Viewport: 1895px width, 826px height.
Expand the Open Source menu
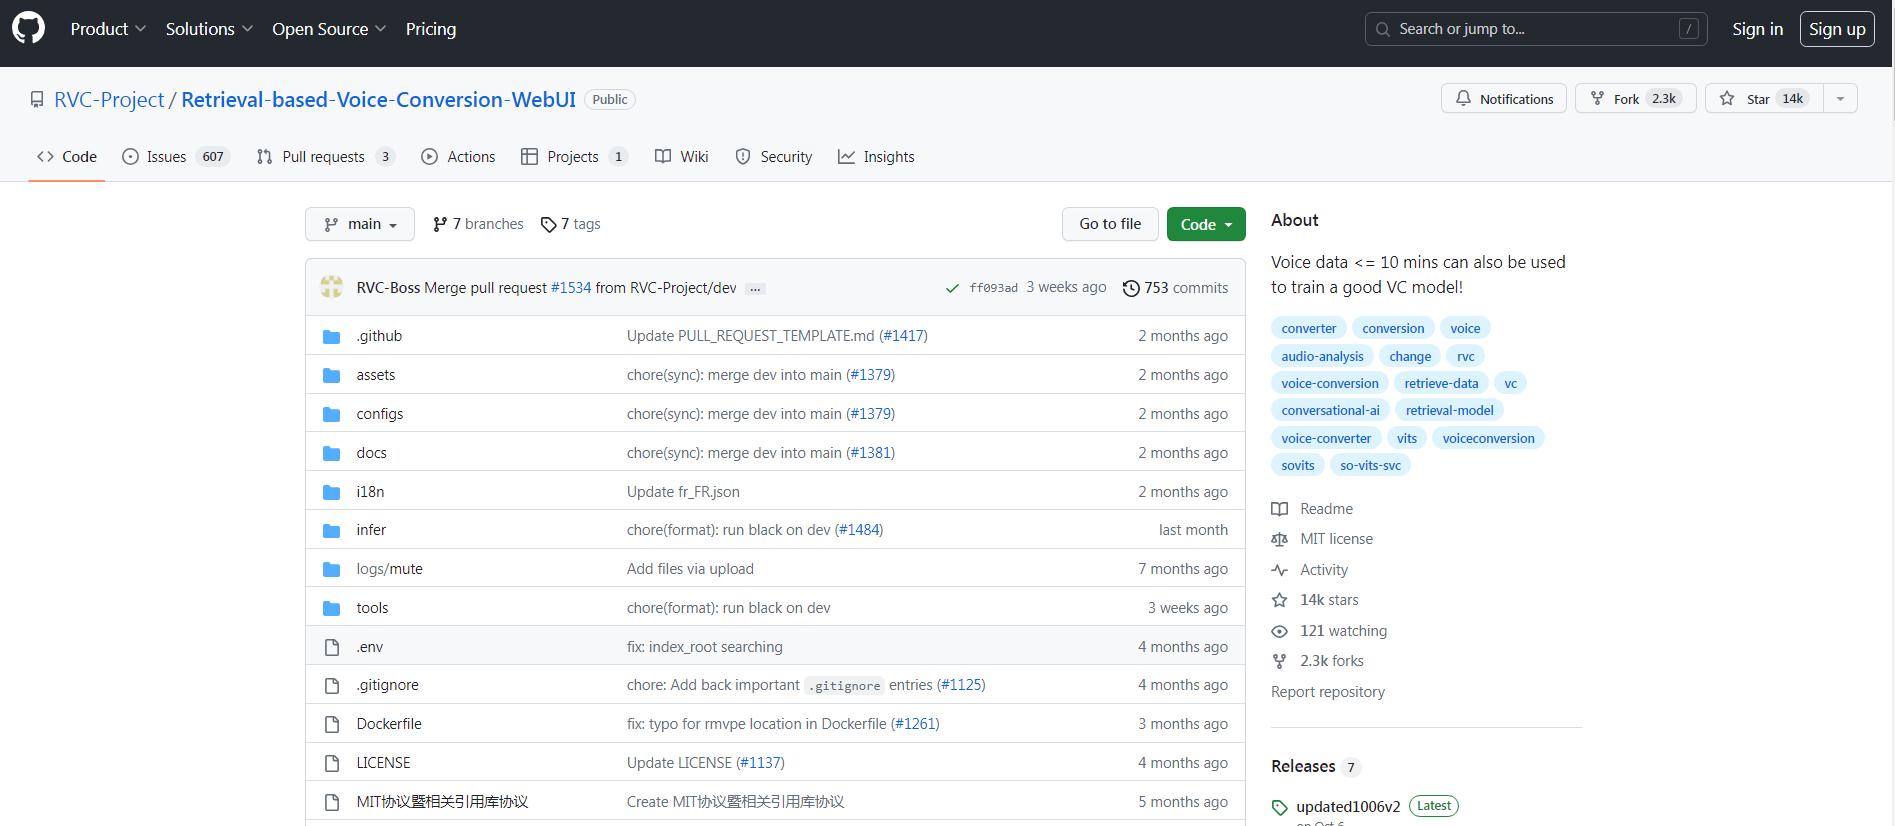click(x=329, y=29)
